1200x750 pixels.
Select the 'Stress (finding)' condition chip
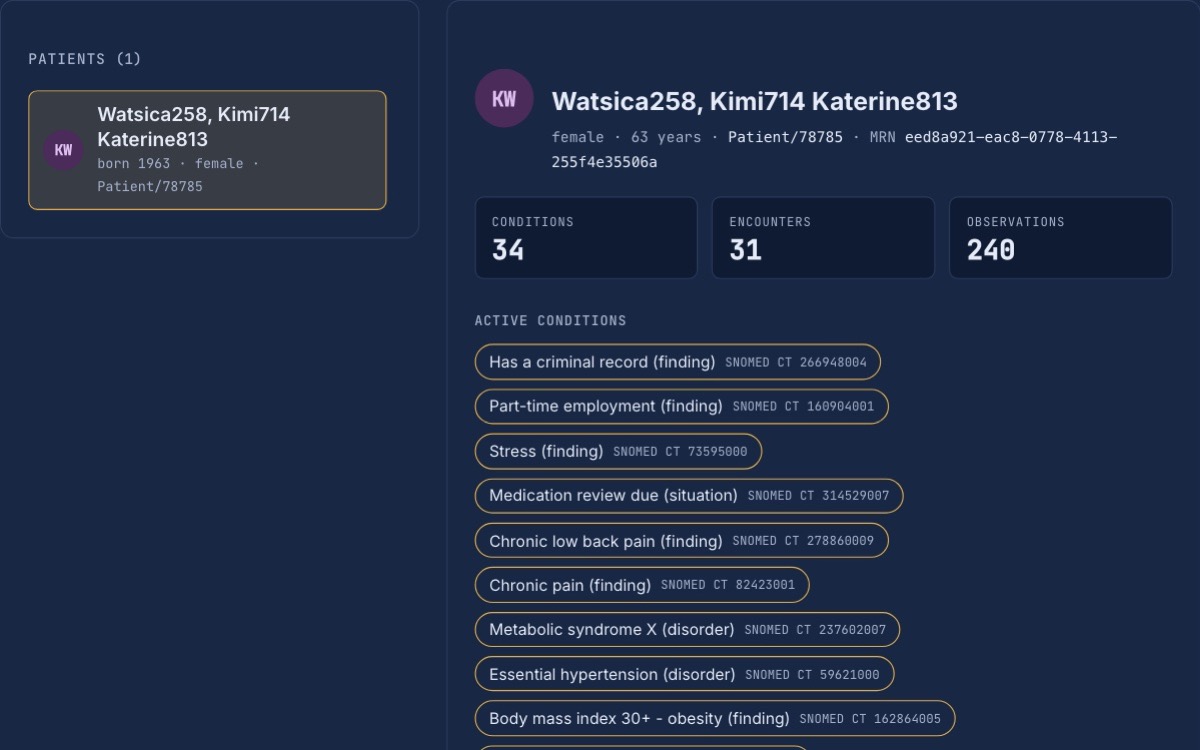click(618, 451)
